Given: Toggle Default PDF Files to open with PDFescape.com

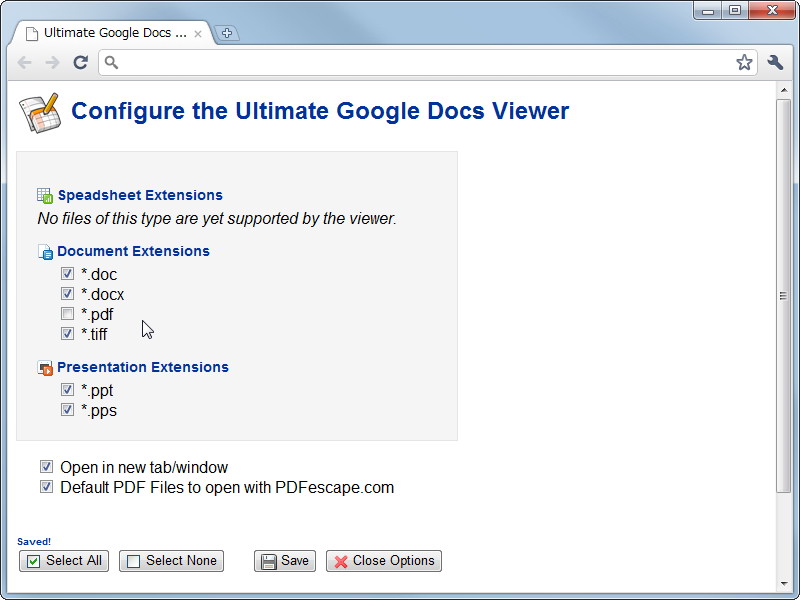Looking at the screenshot, I should click(46, 487).
